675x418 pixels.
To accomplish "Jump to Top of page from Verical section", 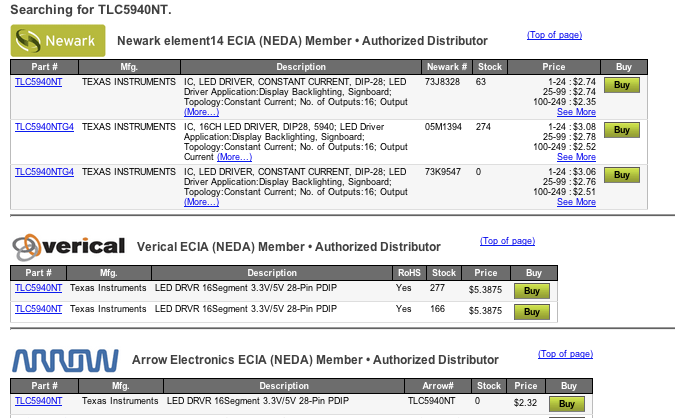I will click(x=508, y=241).
